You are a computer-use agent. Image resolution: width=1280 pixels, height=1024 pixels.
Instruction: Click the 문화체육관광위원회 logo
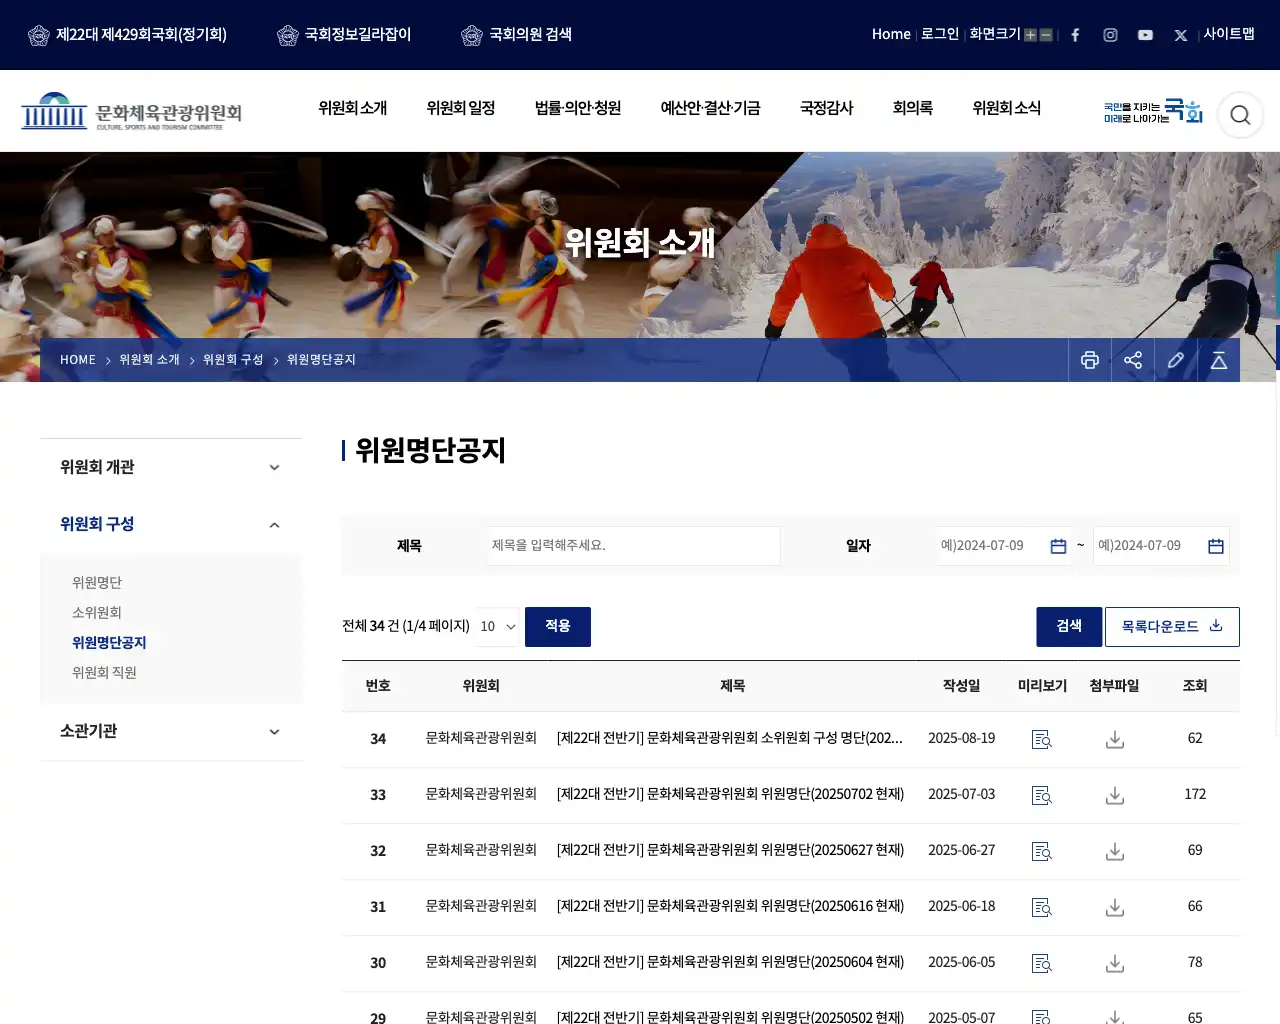click(x=132, y=112)
